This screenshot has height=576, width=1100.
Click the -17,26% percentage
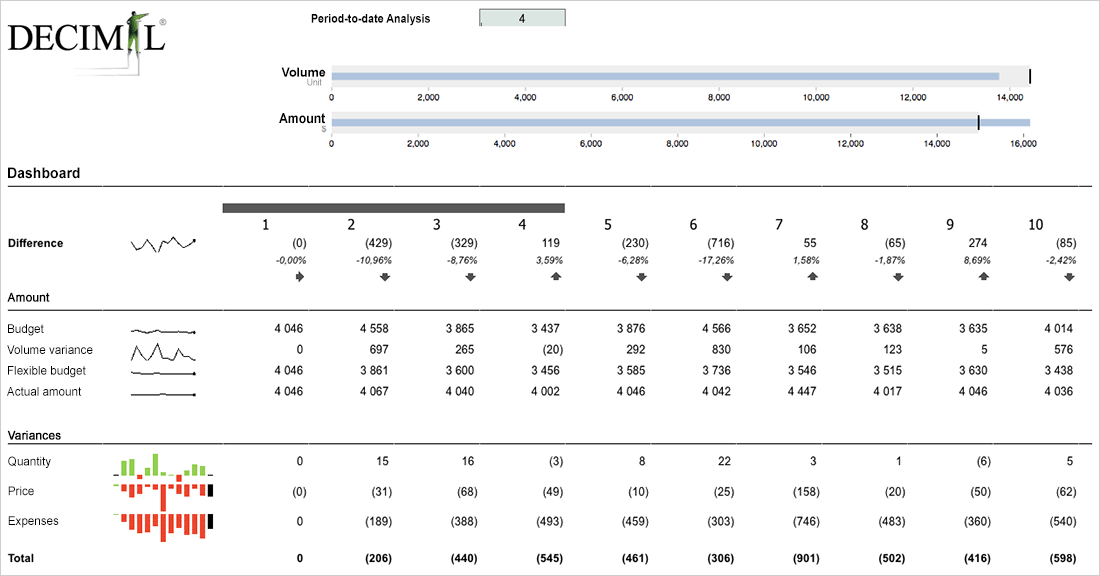716,260
